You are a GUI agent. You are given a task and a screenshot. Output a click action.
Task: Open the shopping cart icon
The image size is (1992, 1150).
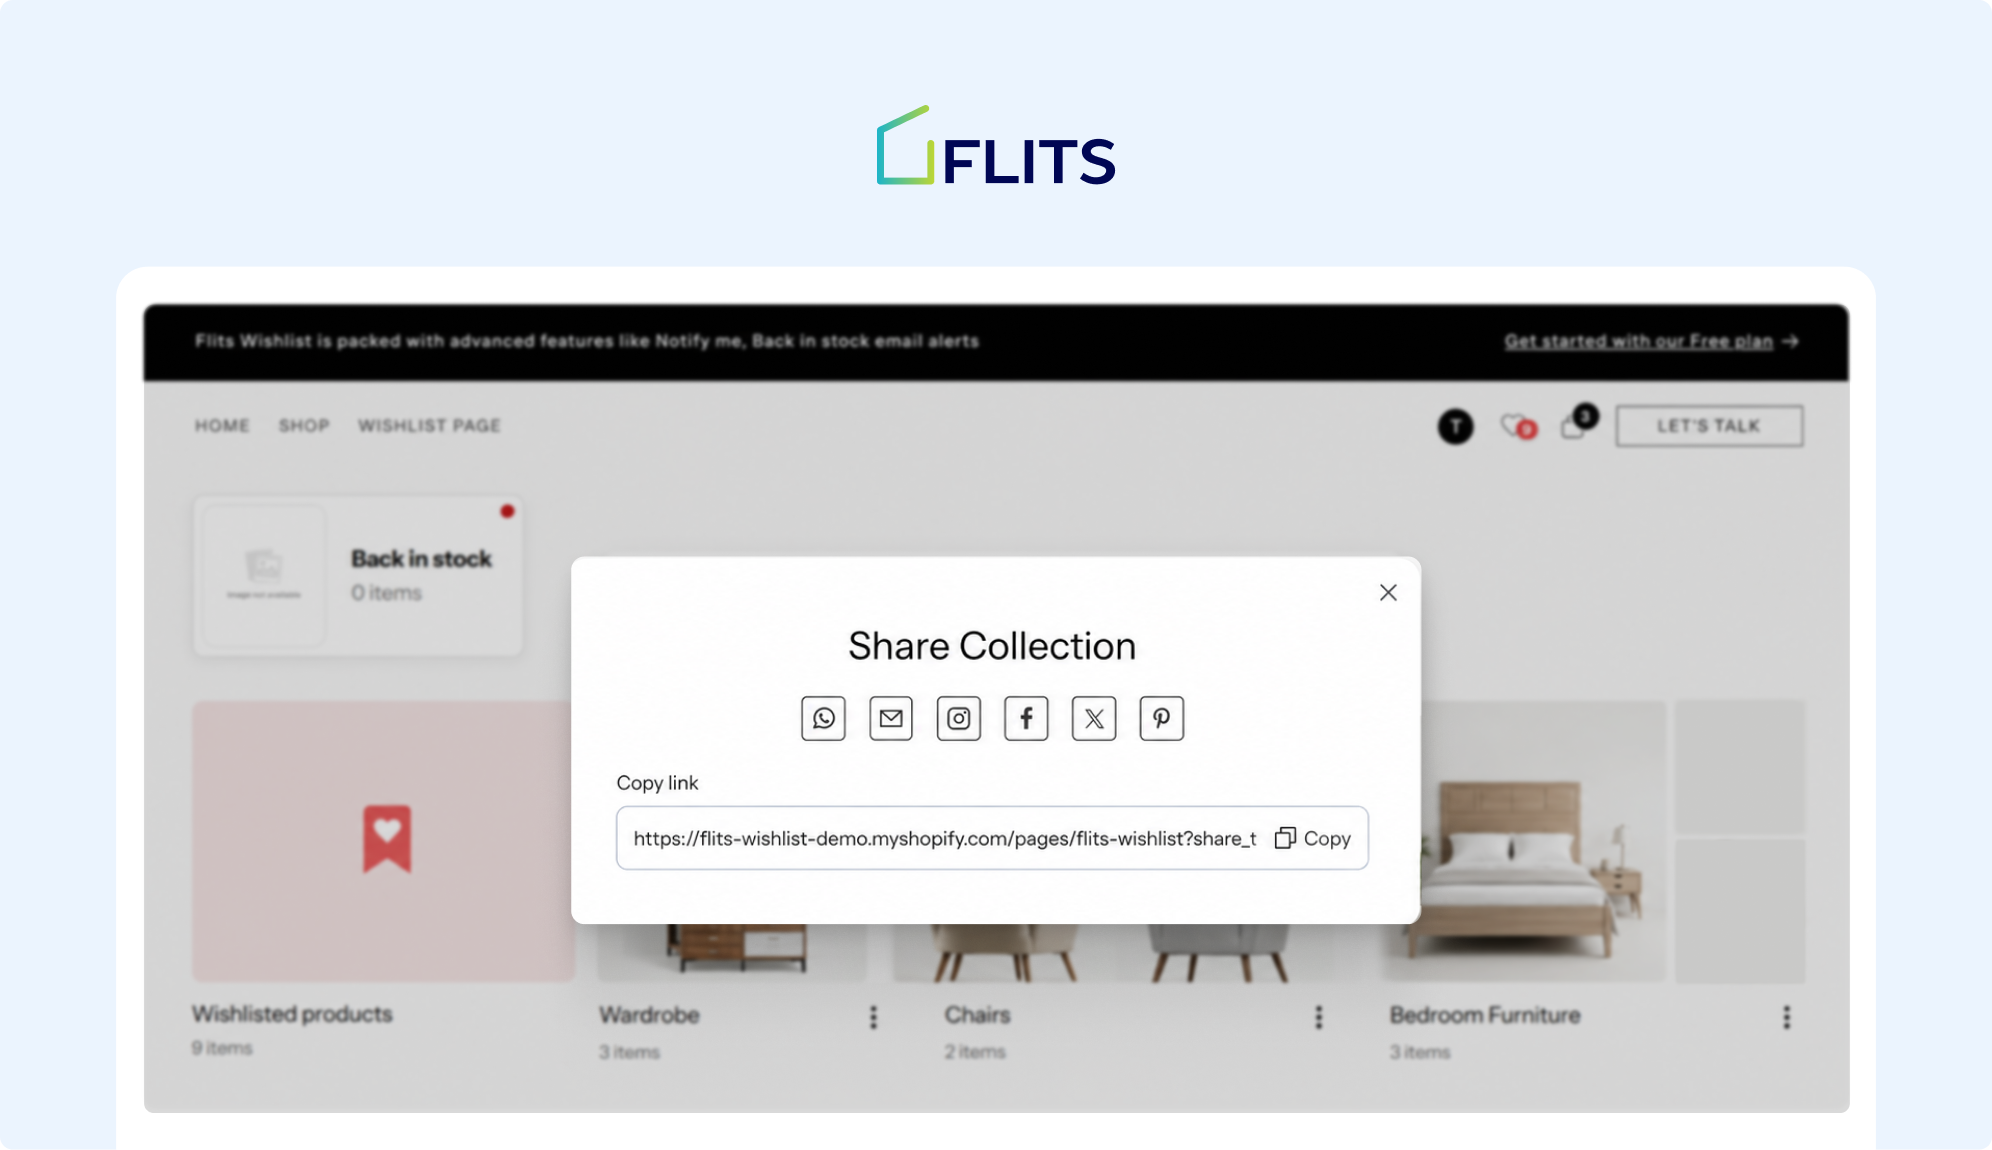coord(1579,422)
